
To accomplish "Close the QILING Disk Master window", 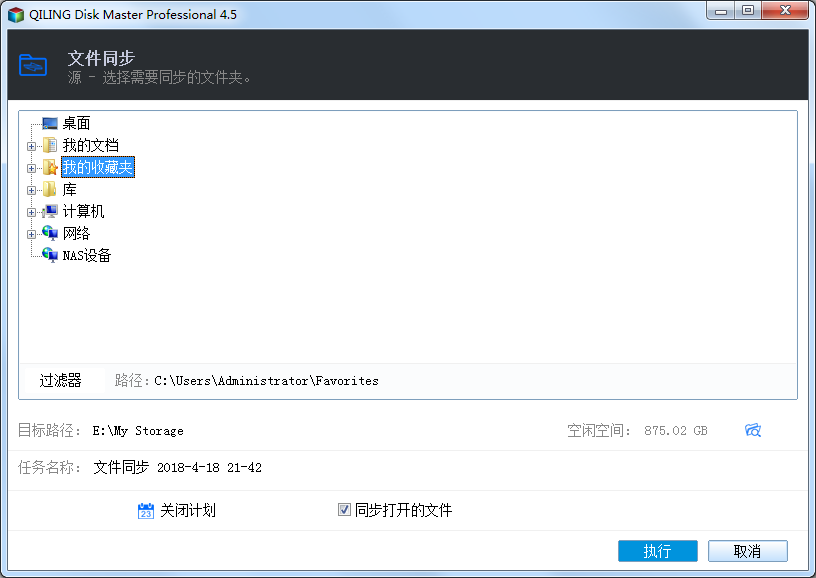I will 785,11.
